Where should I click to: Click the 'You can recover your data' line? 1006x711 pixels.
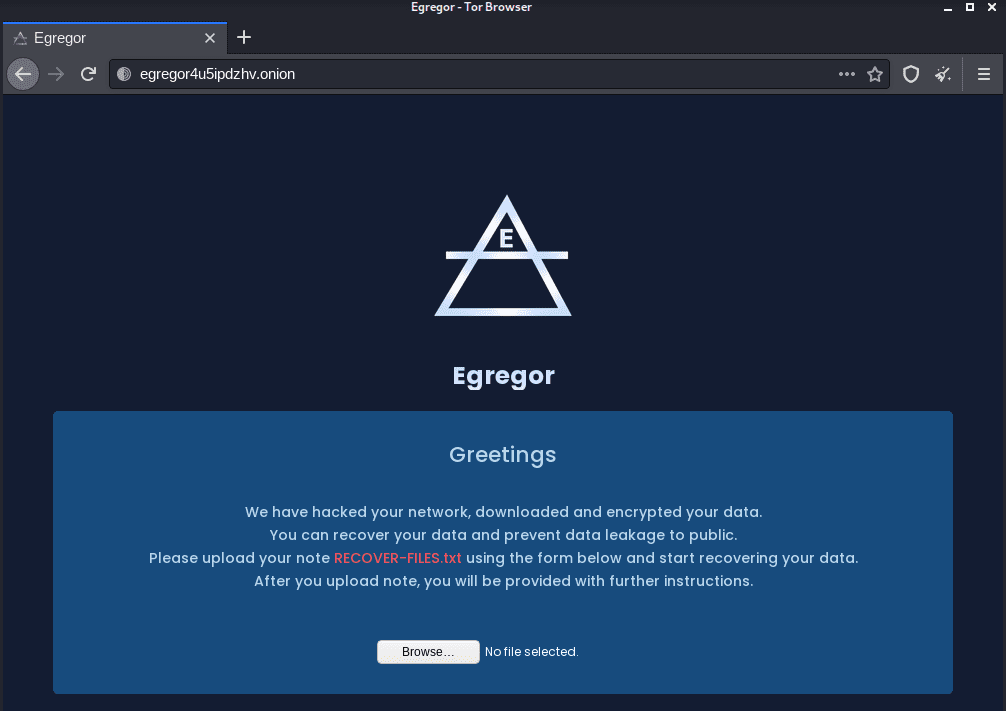pyautogui.click(x=504, y=535)
